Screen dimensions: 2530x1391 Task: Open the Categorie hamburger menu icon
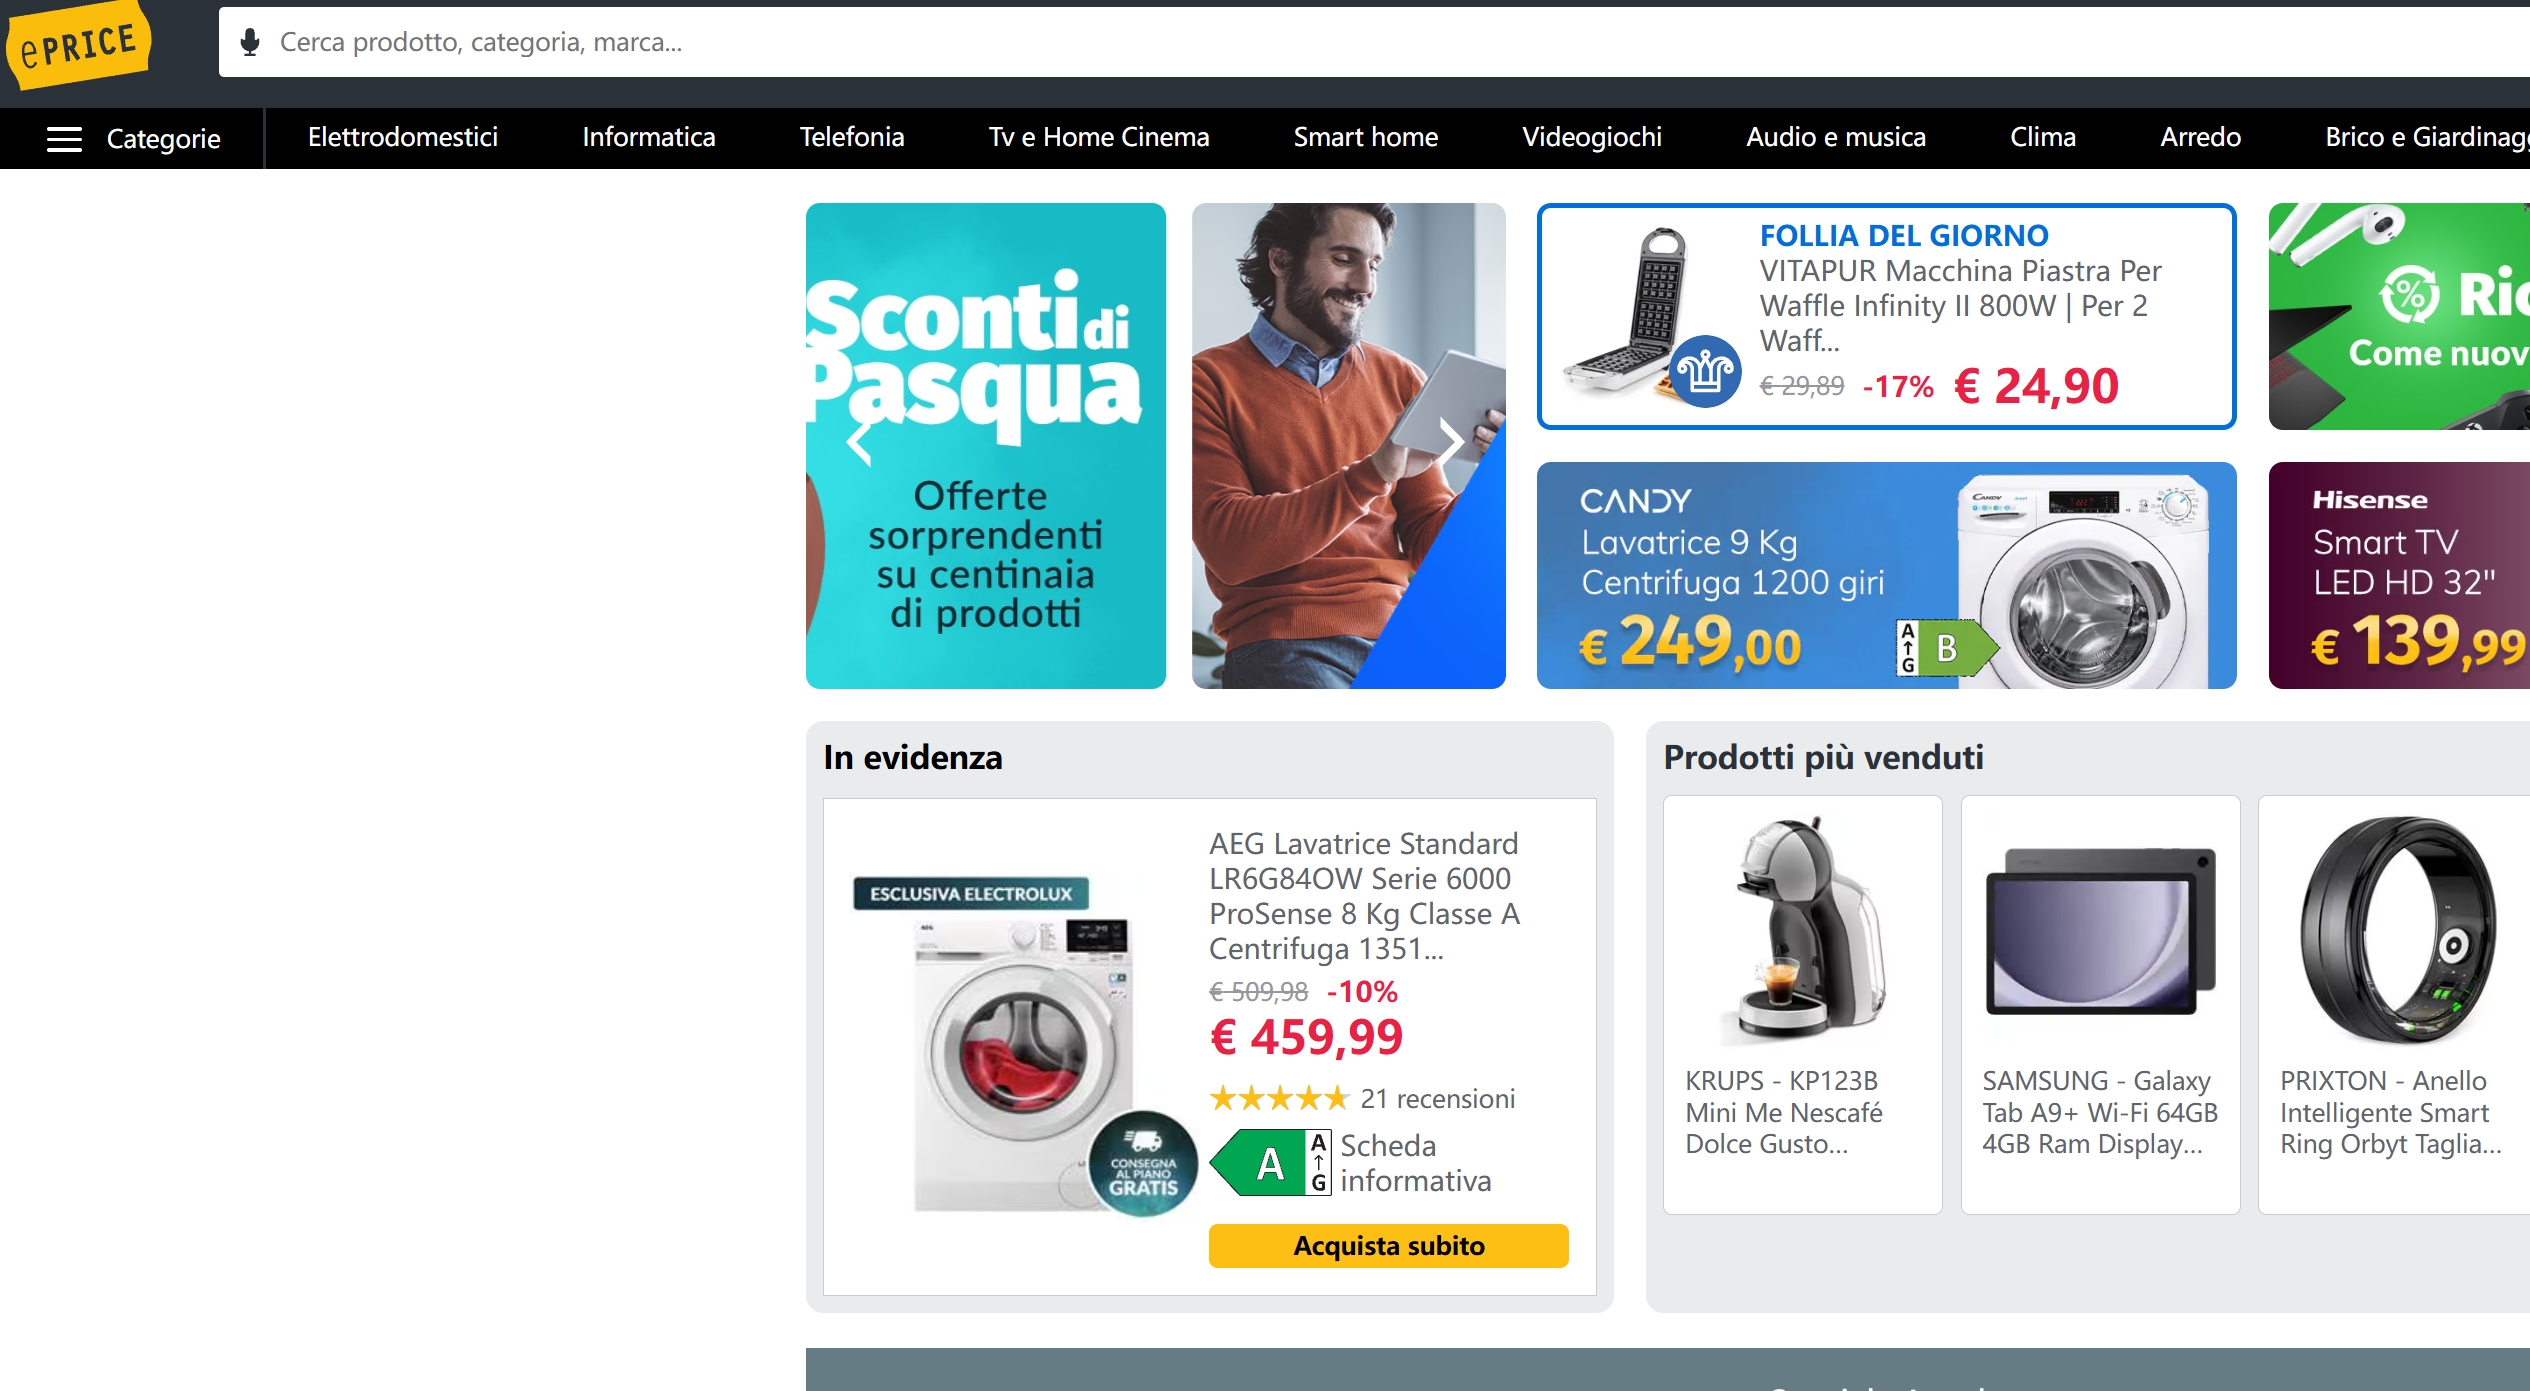[64, 139]
